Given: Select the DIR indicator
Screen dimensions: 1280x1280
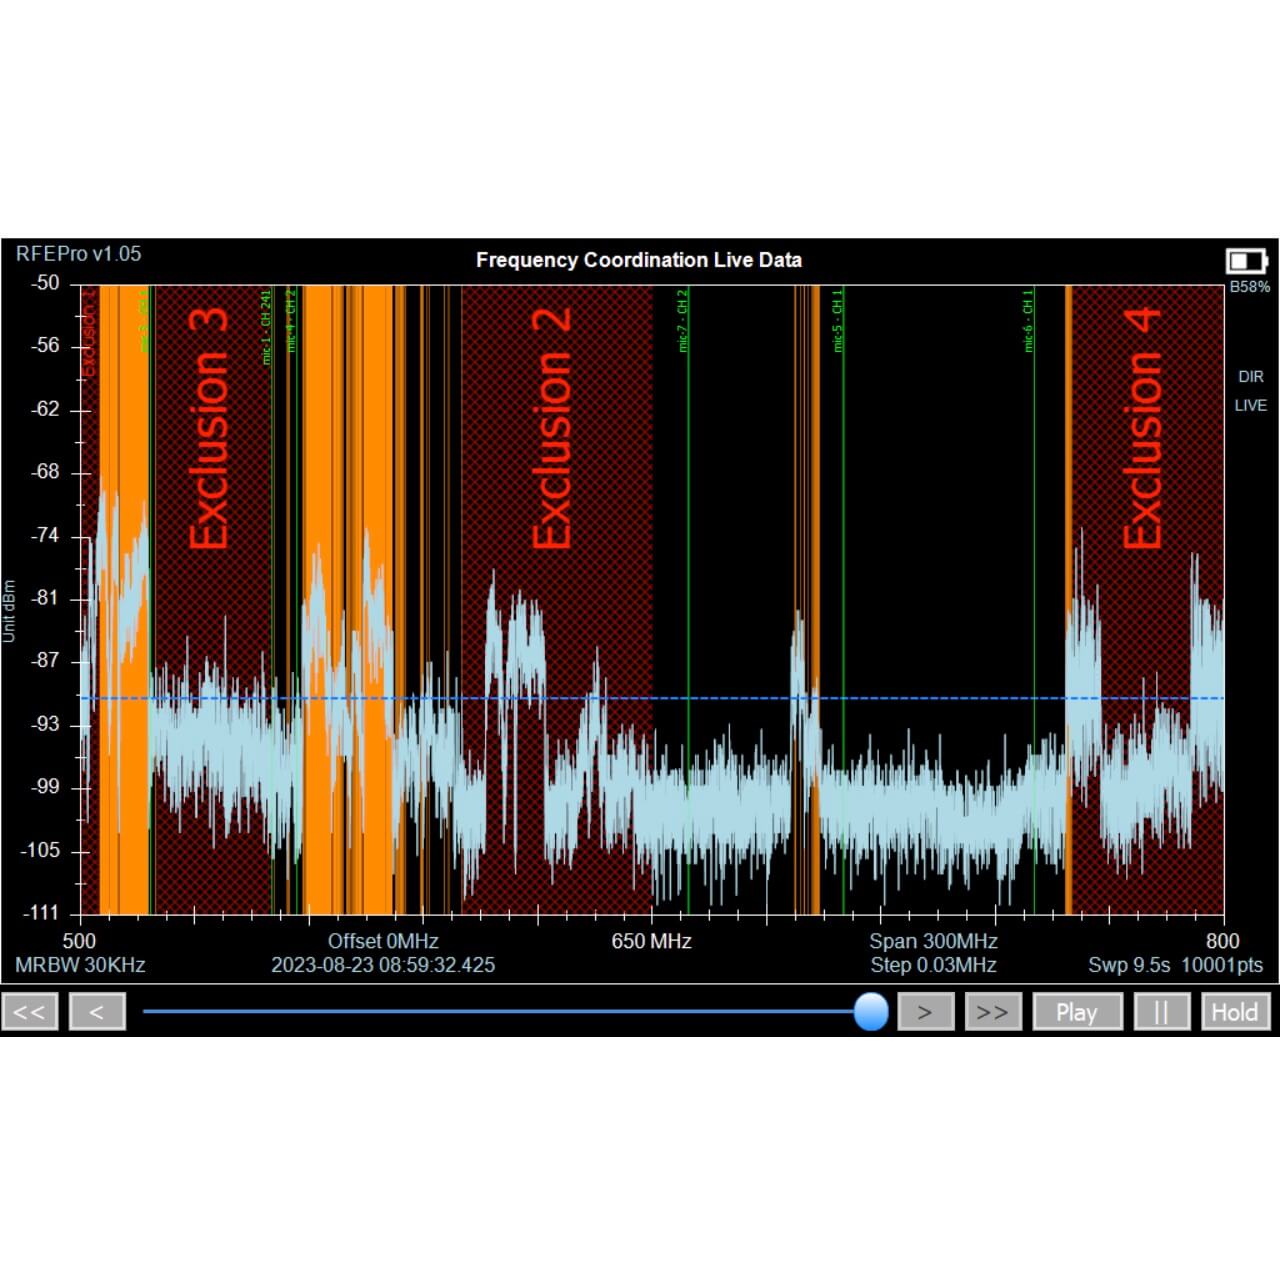Looking at the screenshot, I should tap(1251, 377).
